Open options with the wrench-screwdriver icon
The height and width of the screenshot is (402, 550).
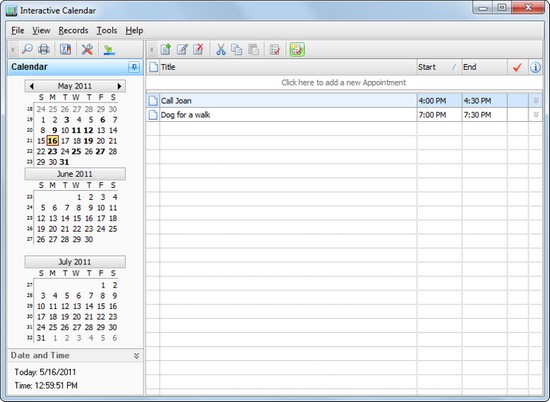click(87, 49)
